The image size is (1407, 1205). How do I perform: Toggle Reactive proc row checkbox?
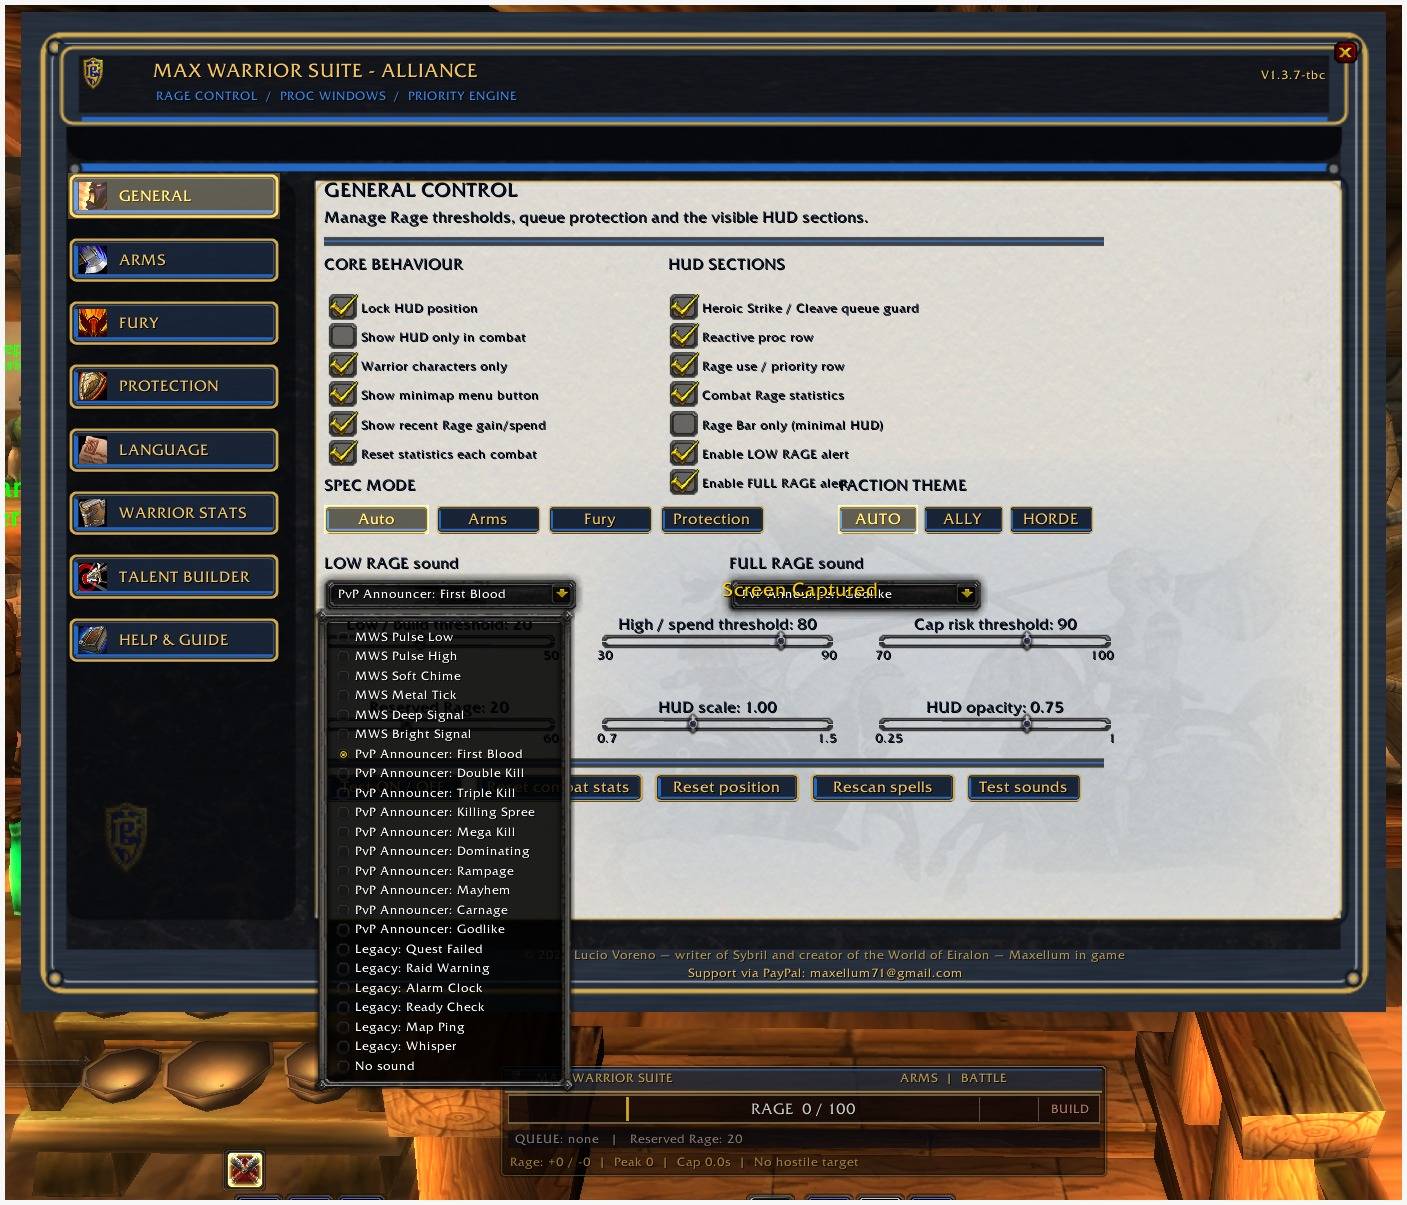point(684,336)
